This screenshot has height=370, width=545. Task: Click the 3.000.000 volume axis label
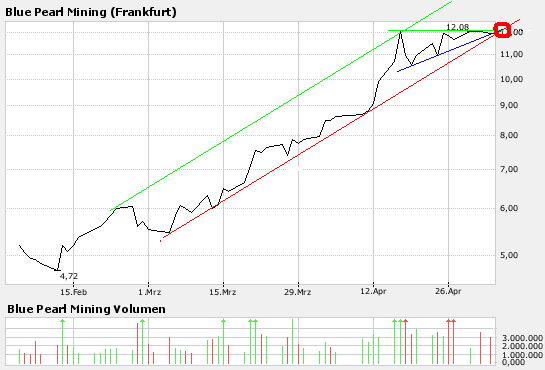(x=522, y=338)
